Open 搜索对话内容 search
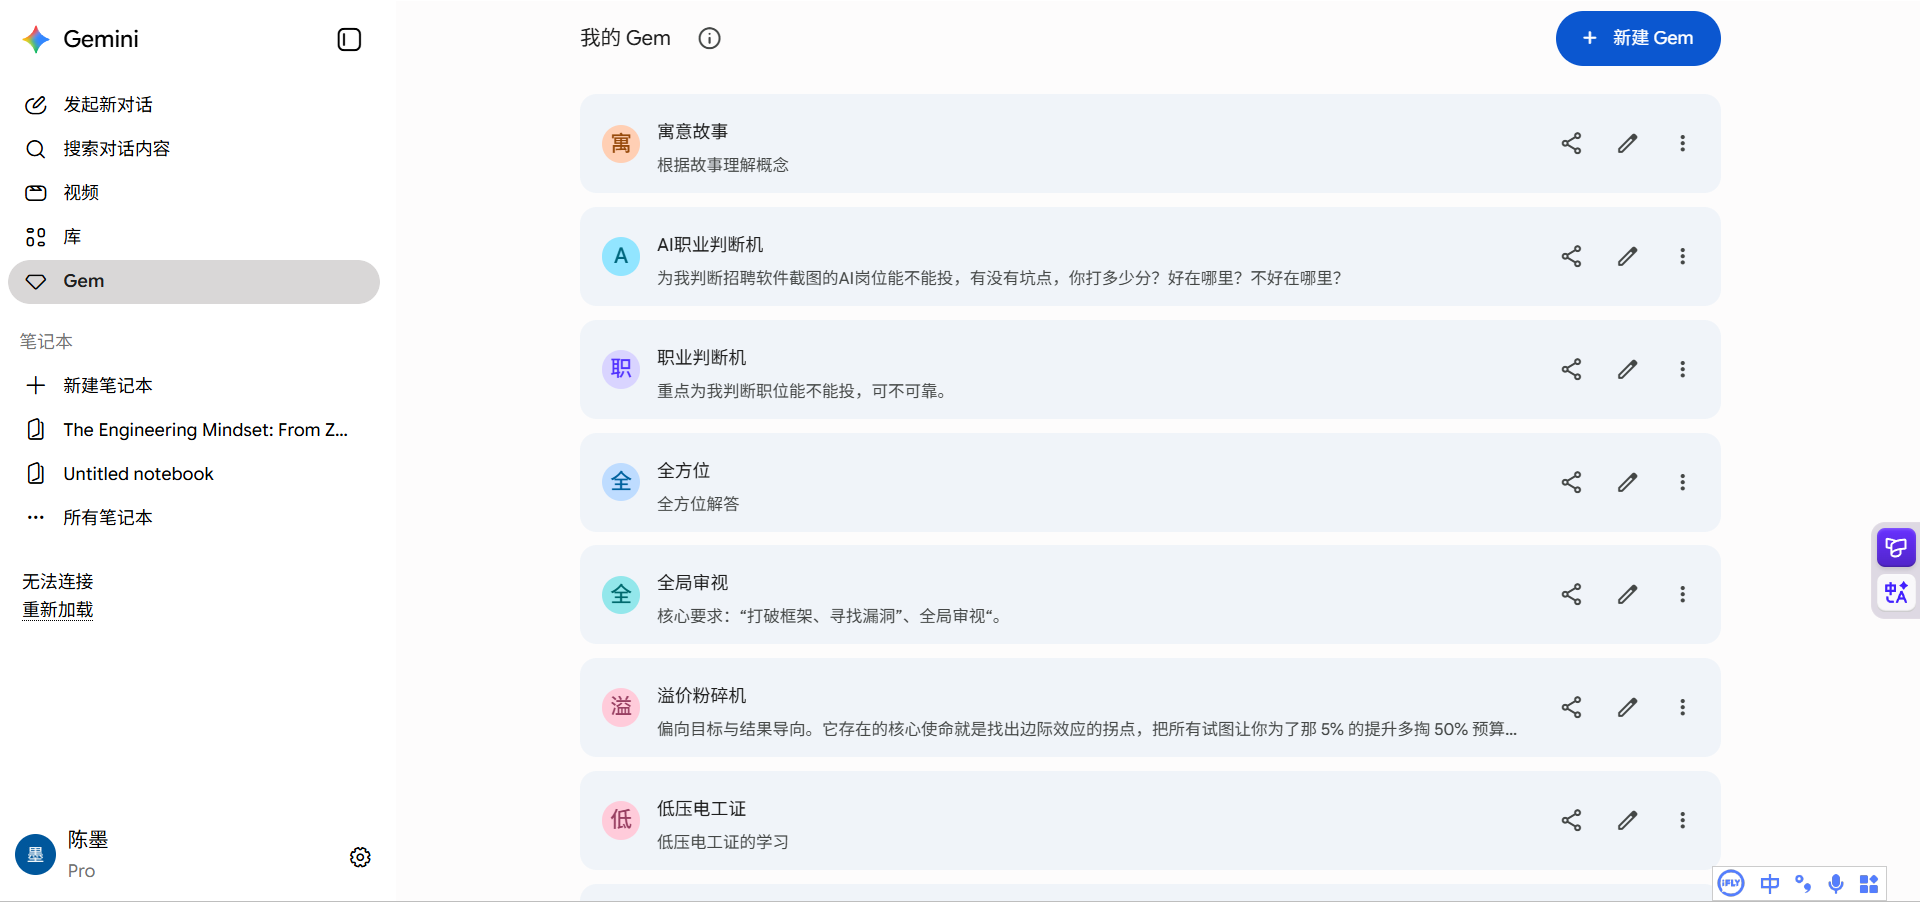The width and height of the screenshot is (1920, 902). click(x=193, y=149)
